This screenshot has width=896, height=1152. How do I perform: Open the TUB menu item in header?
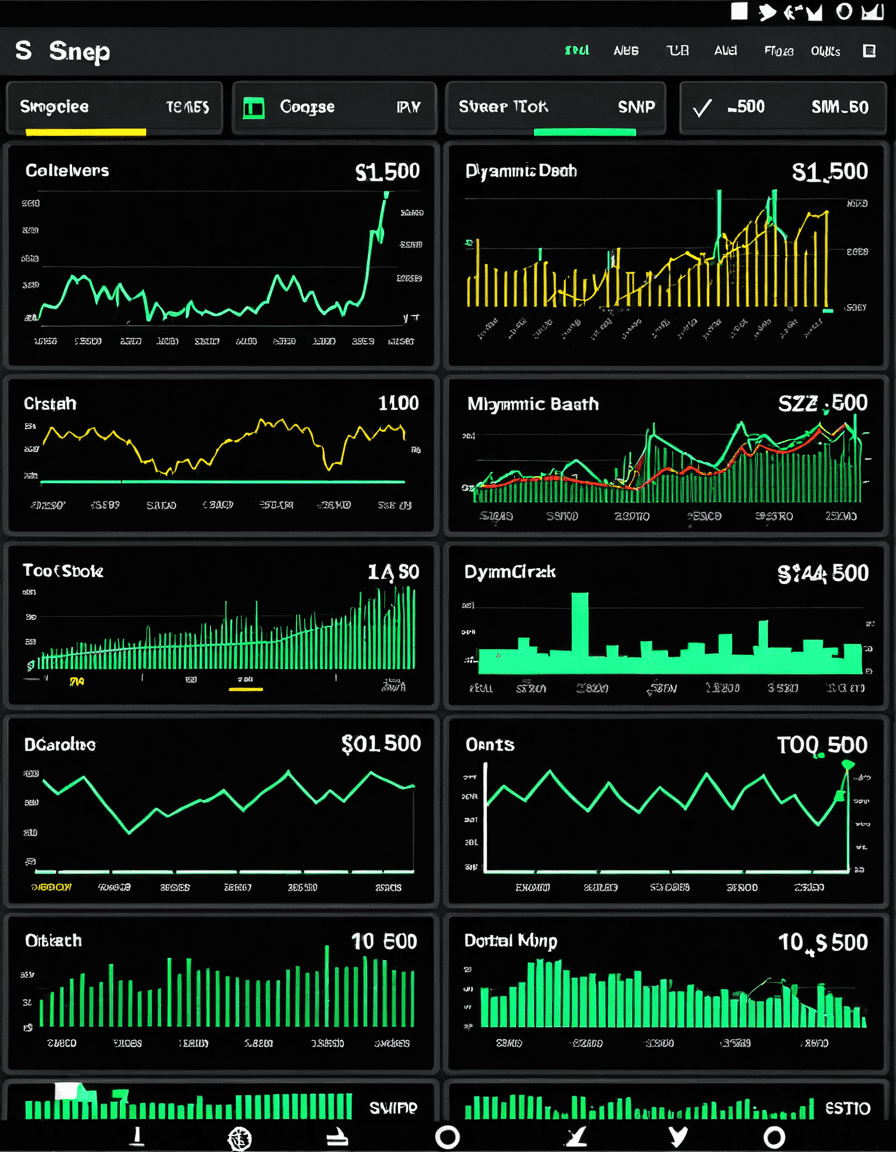coord(677,51)
